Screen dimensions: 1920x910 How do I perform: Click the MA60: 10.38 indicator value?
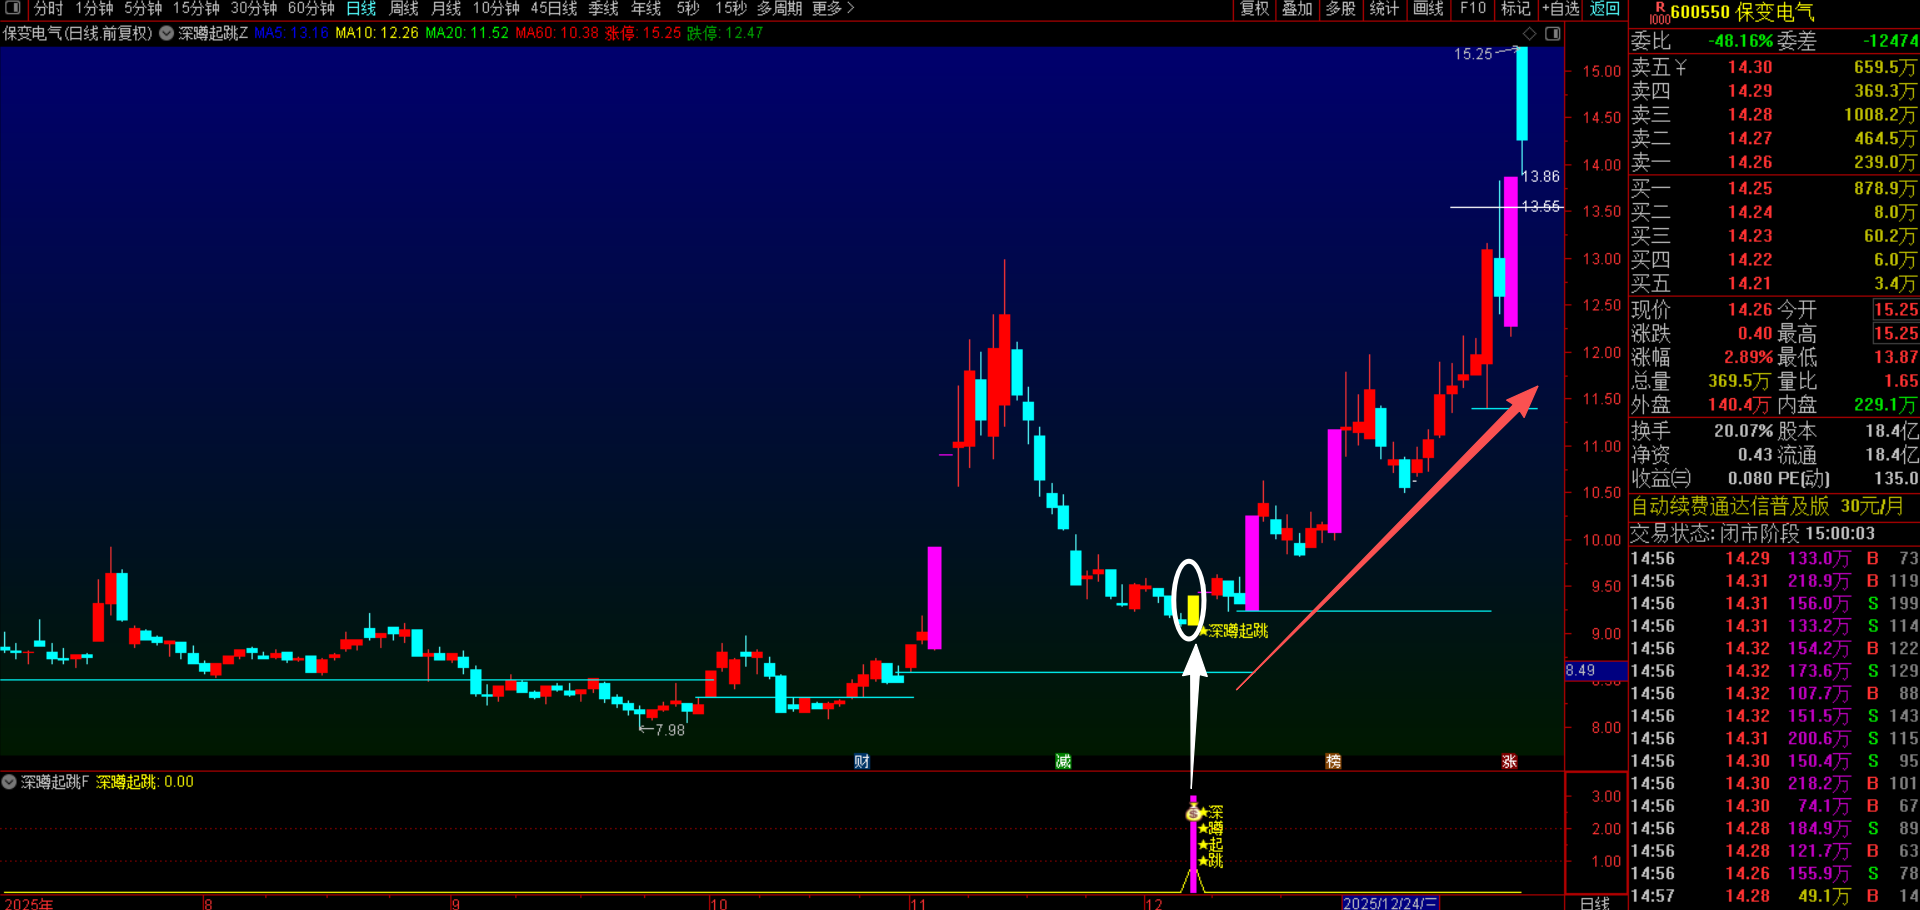557,33
